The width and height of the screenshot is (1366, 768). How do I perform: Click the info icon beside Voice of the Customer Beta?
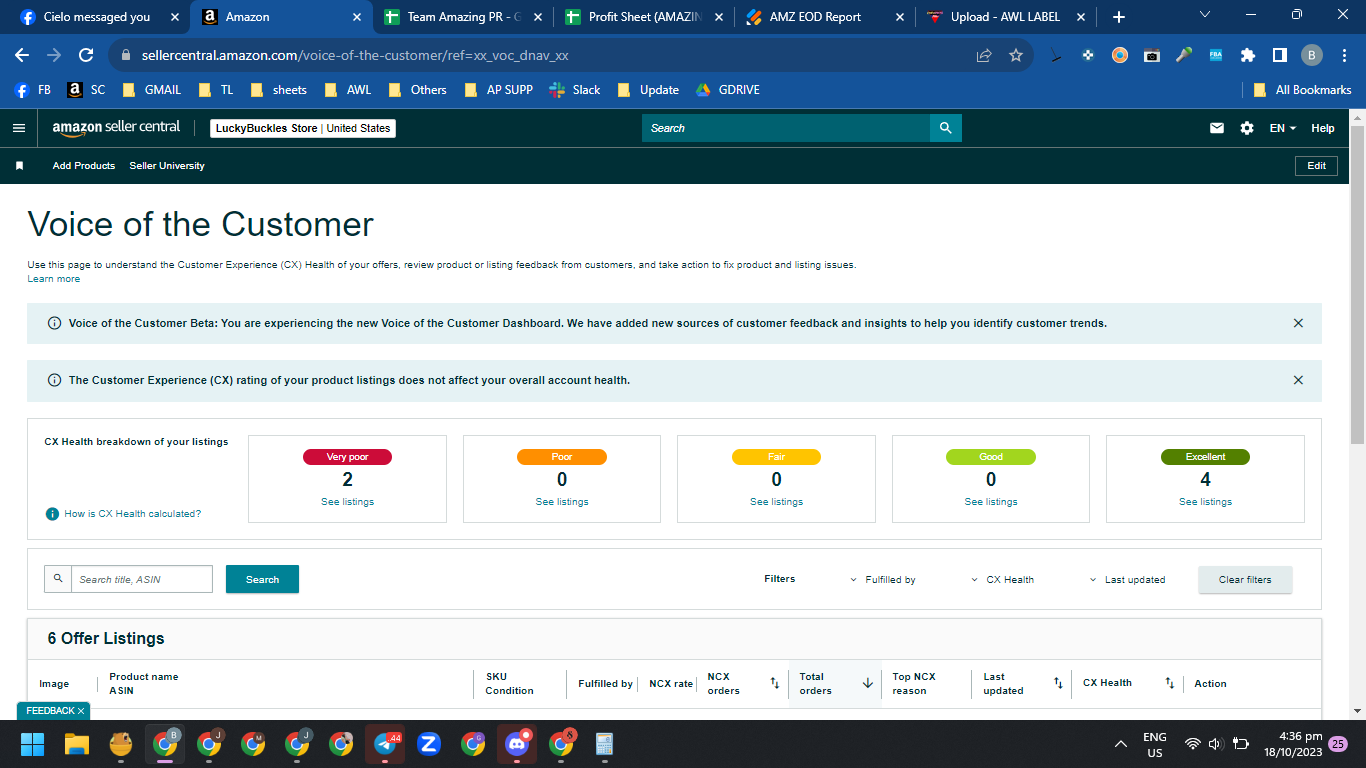(x=54, y=323)
